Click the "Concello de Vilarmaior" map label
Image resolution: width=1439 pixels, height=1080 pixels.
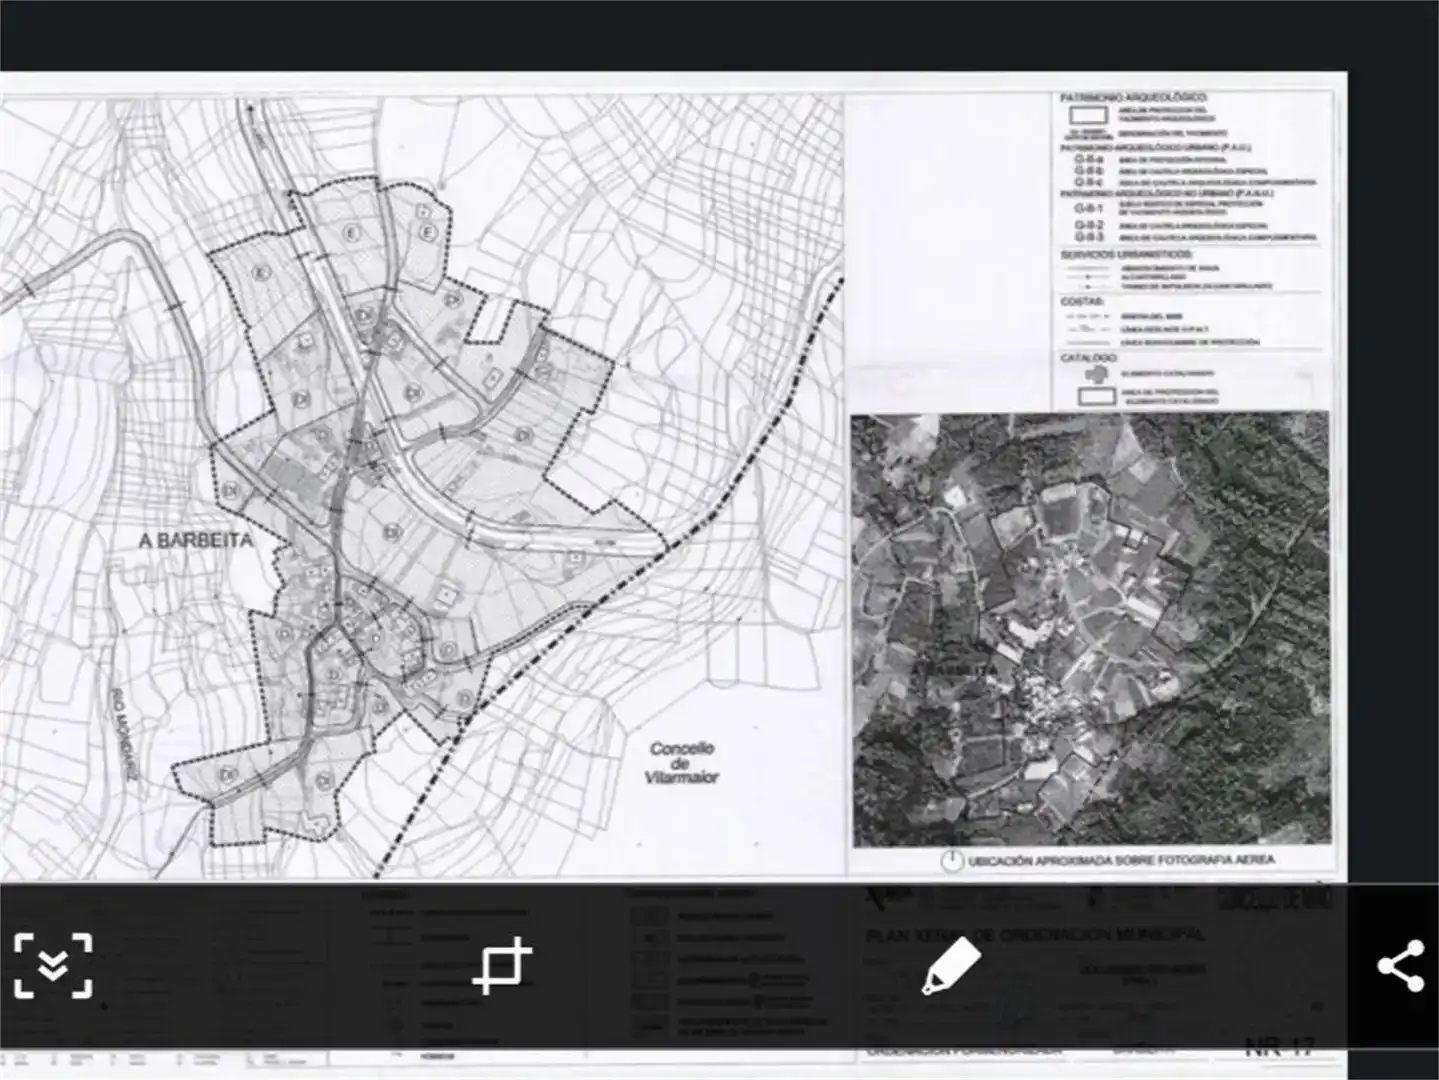(x=682, y=762)
